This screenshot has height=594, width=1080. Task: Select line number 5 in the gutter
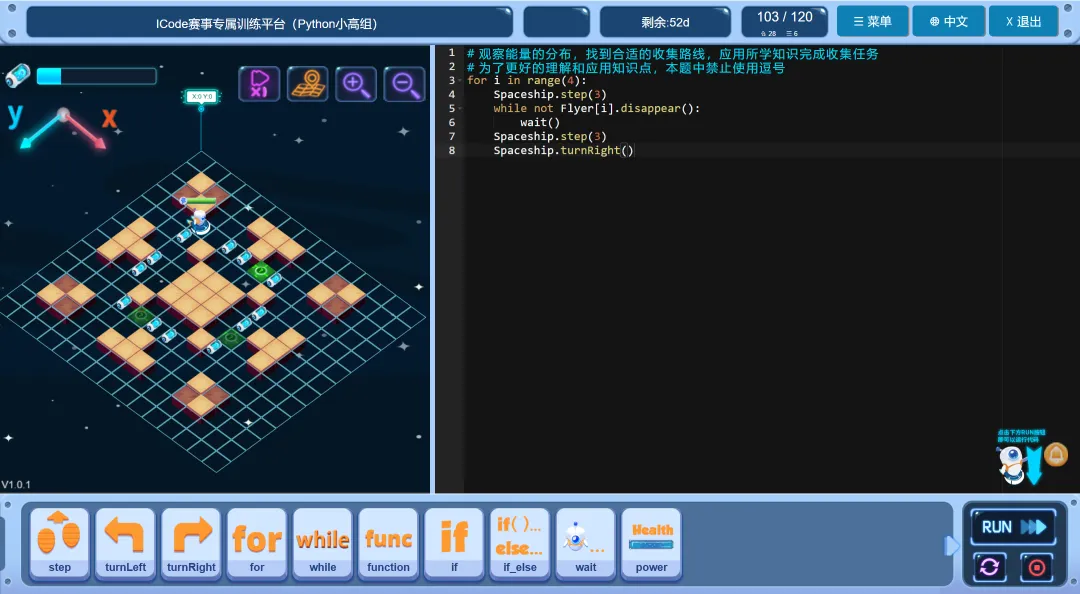(452, 108)
